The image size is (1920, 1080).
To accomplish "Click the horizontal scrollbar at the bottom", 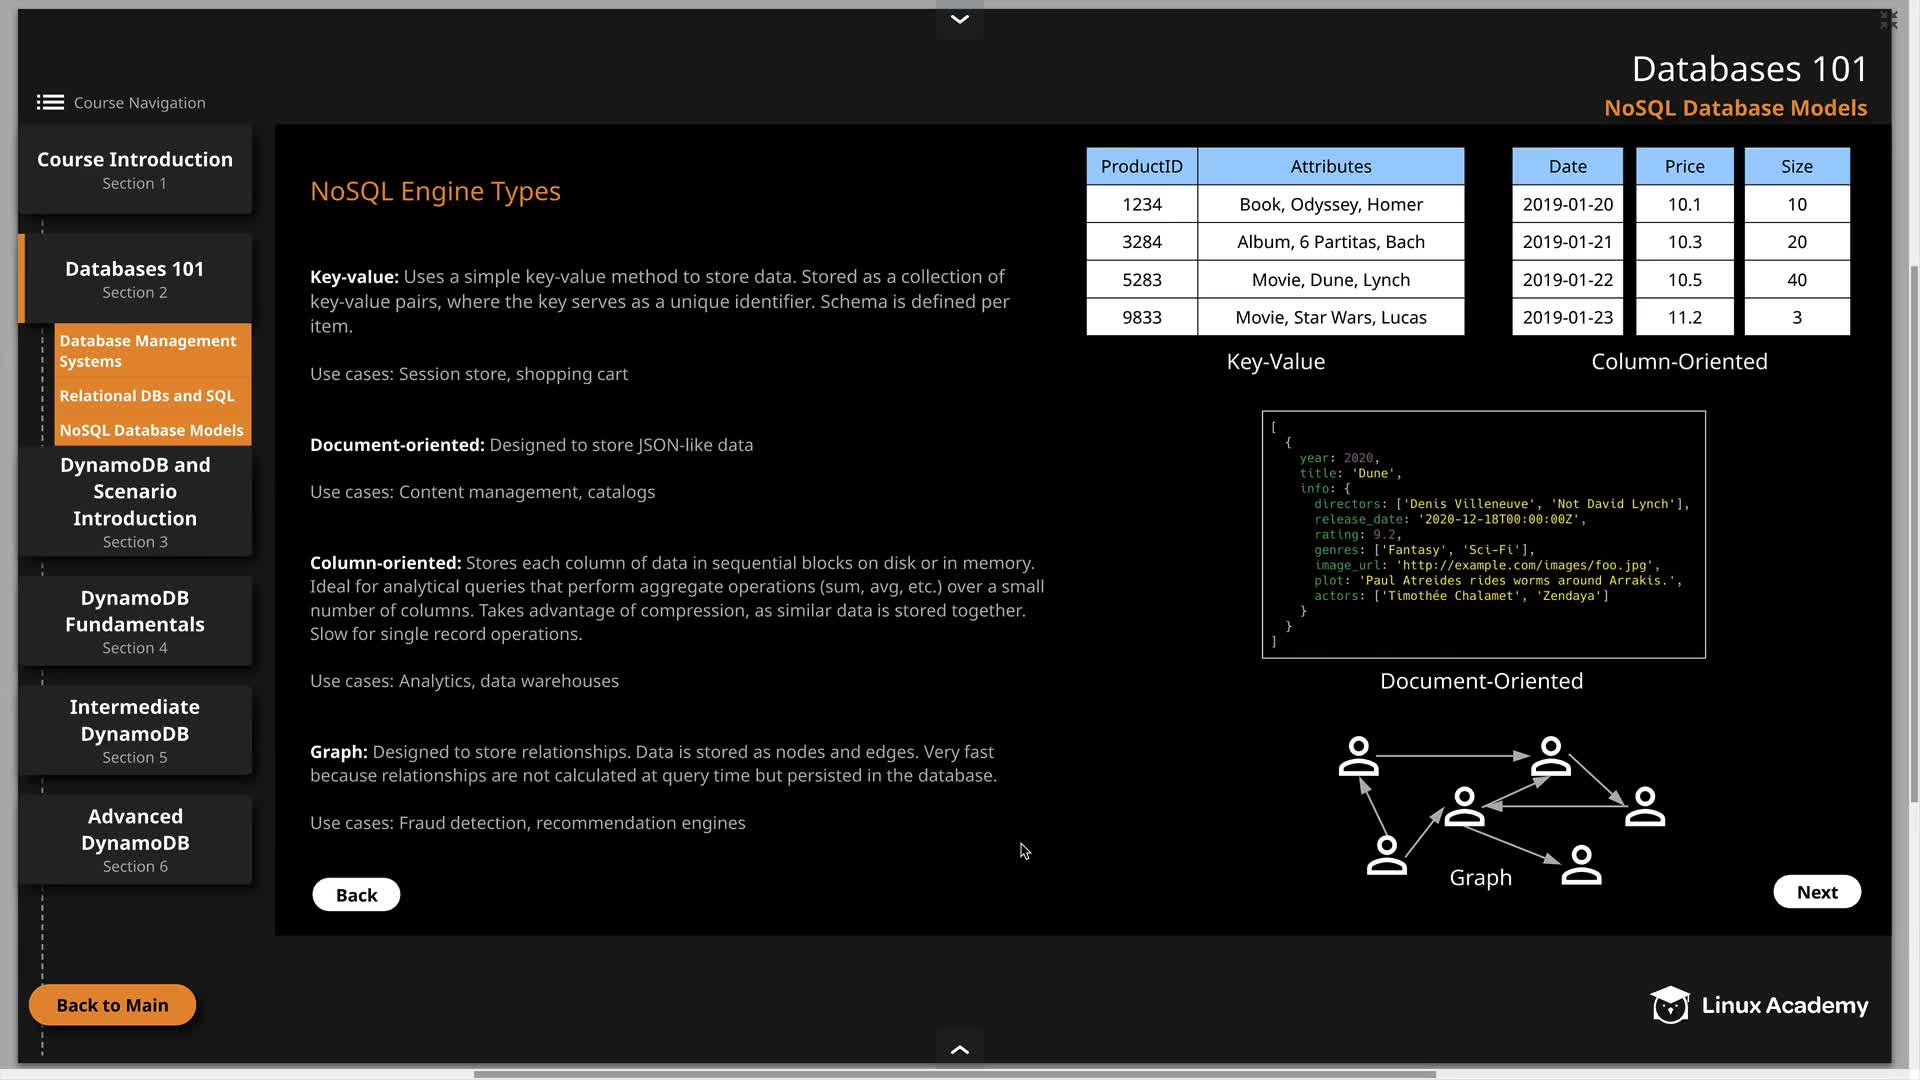I will tap(954, 1074).
